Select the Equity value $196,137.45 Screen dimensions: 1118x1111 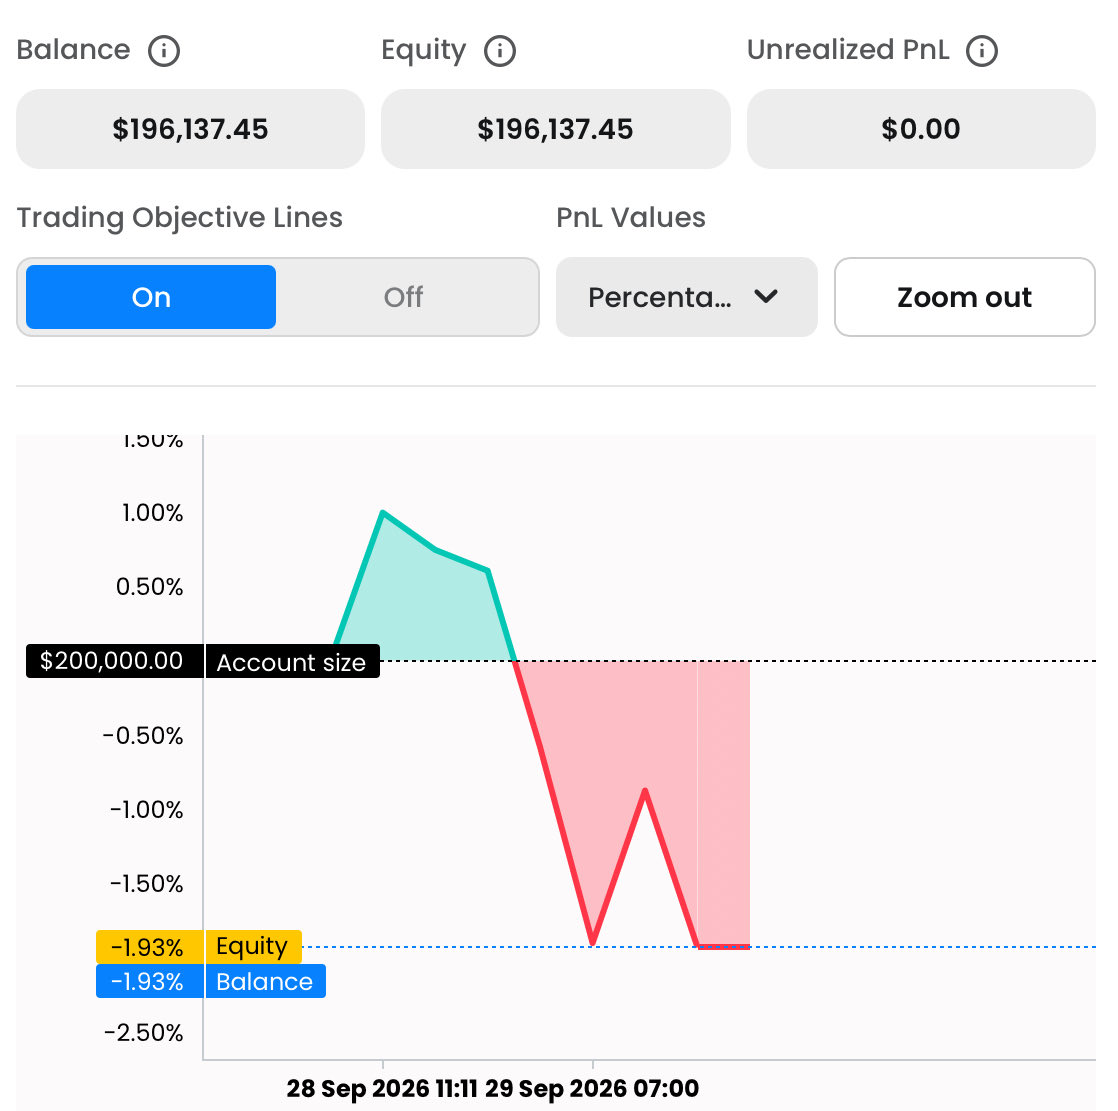tap(555, 129)
